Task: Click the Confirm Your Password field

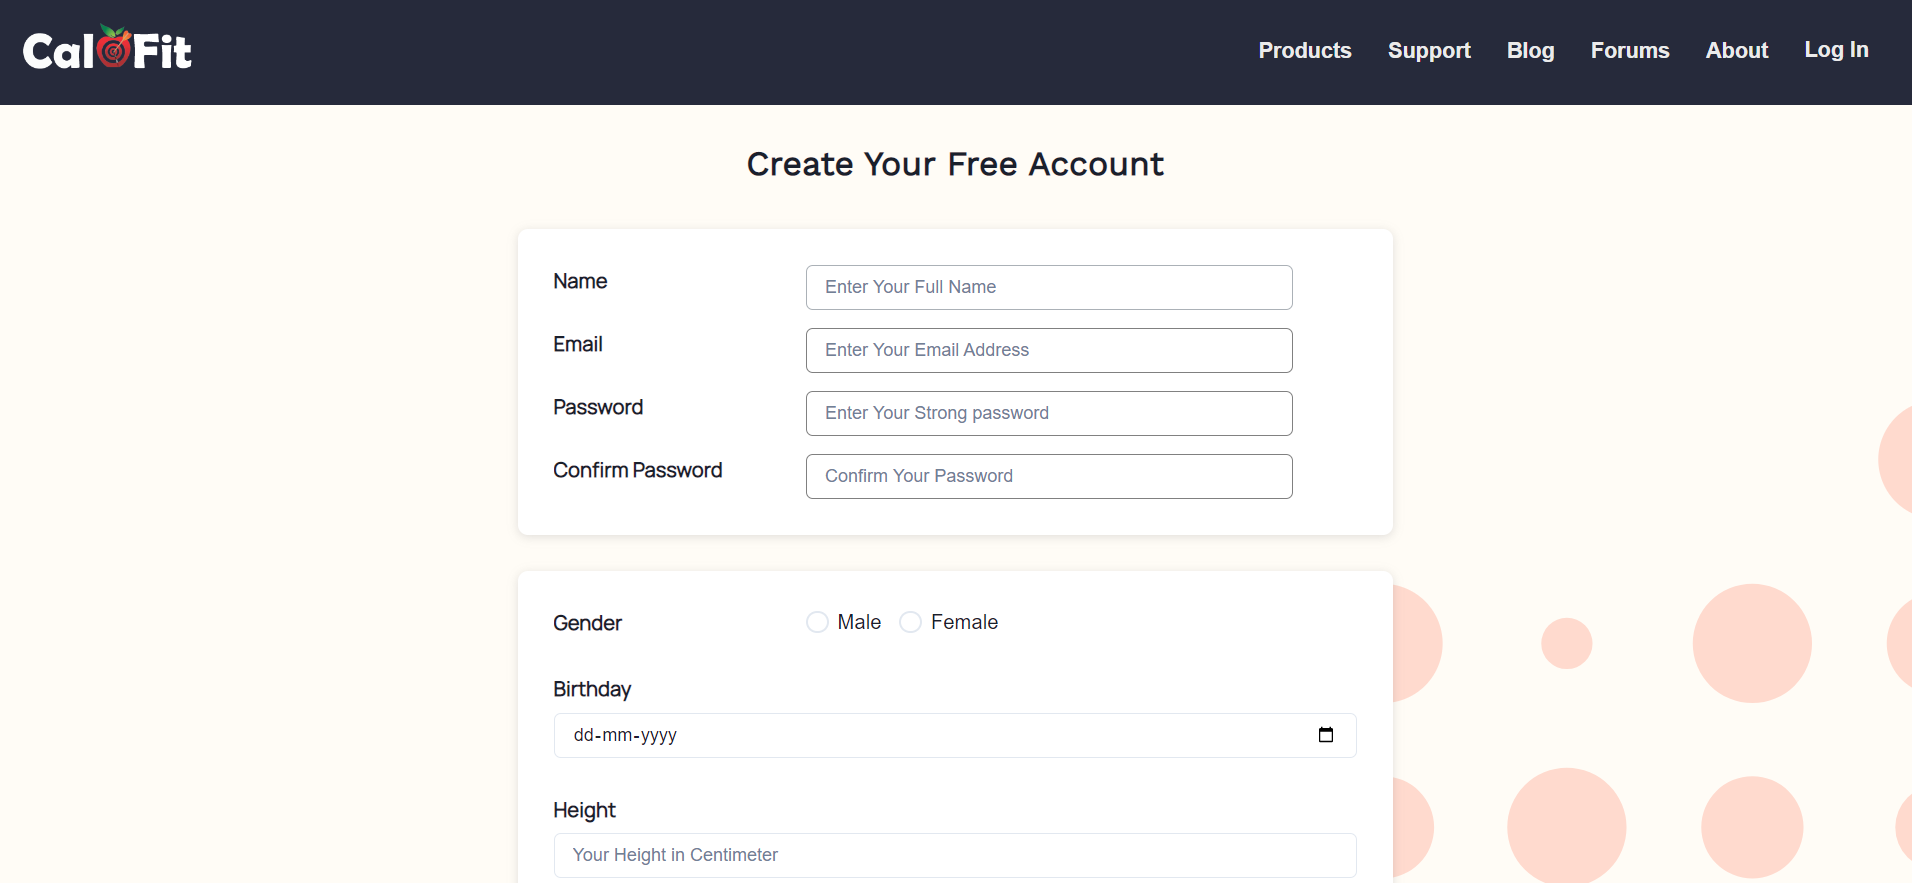Action: (1048, 476)
